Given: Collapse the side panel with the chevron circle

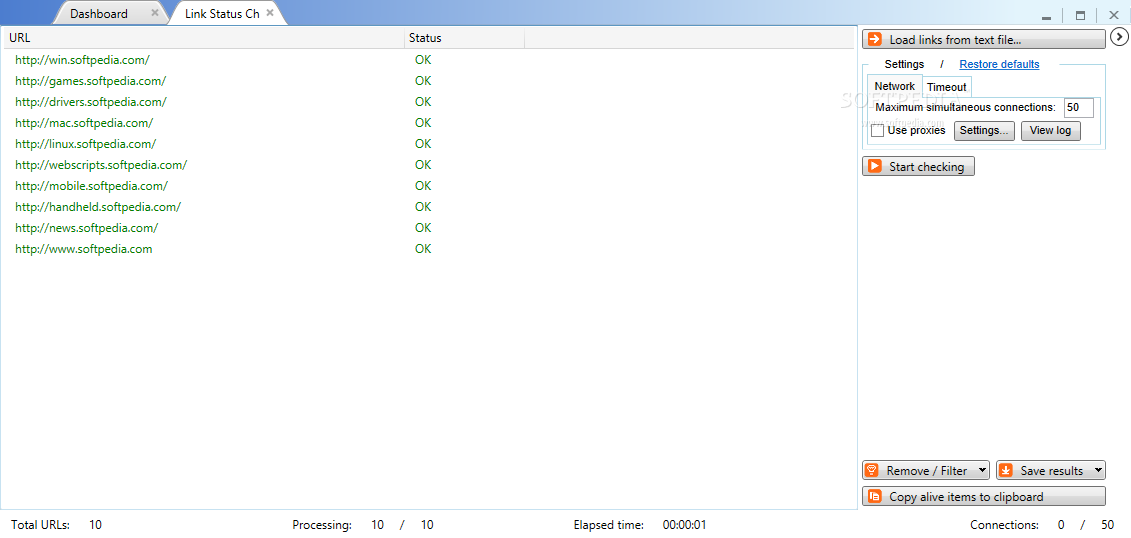Looking at the screenshot, I should pyautogui.click(x=1119, y=37).
